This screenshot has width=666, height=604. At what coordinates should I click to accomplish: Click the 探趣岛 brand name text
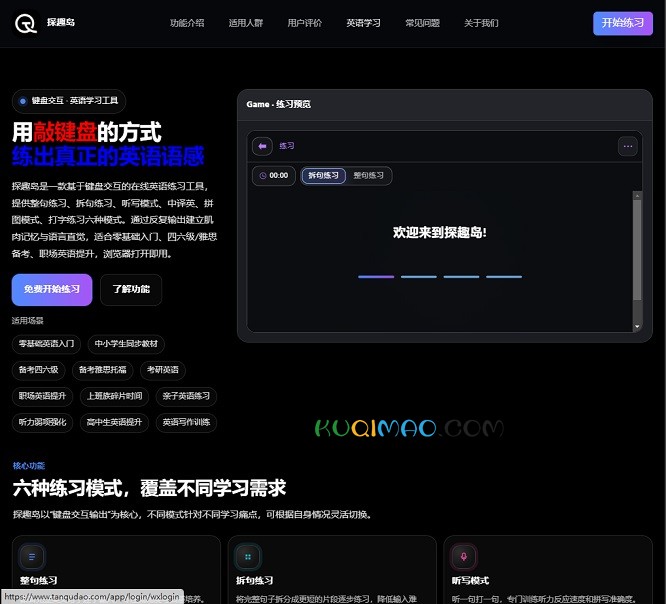point(61,22)
